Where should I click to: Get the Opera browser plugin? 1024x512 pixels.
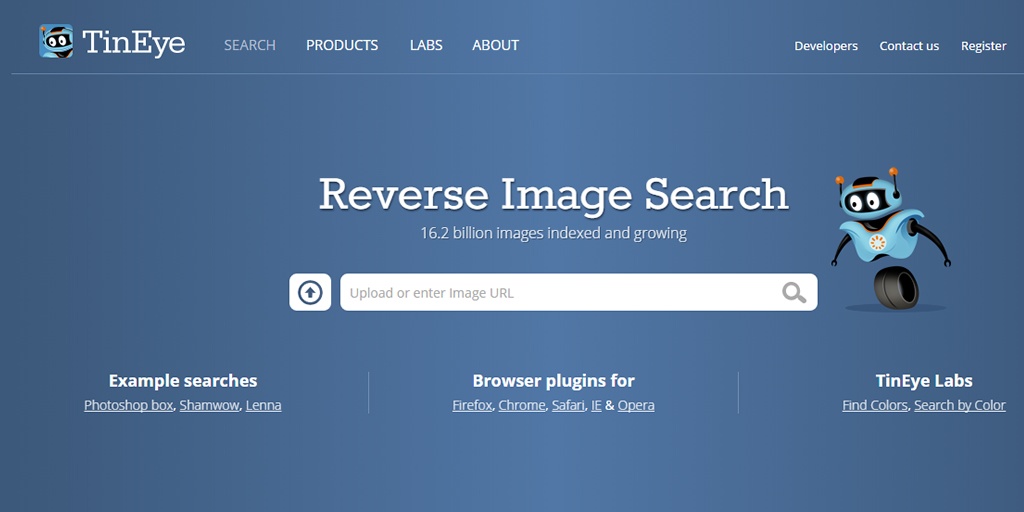pyautogui.click(x=636, y=405)
